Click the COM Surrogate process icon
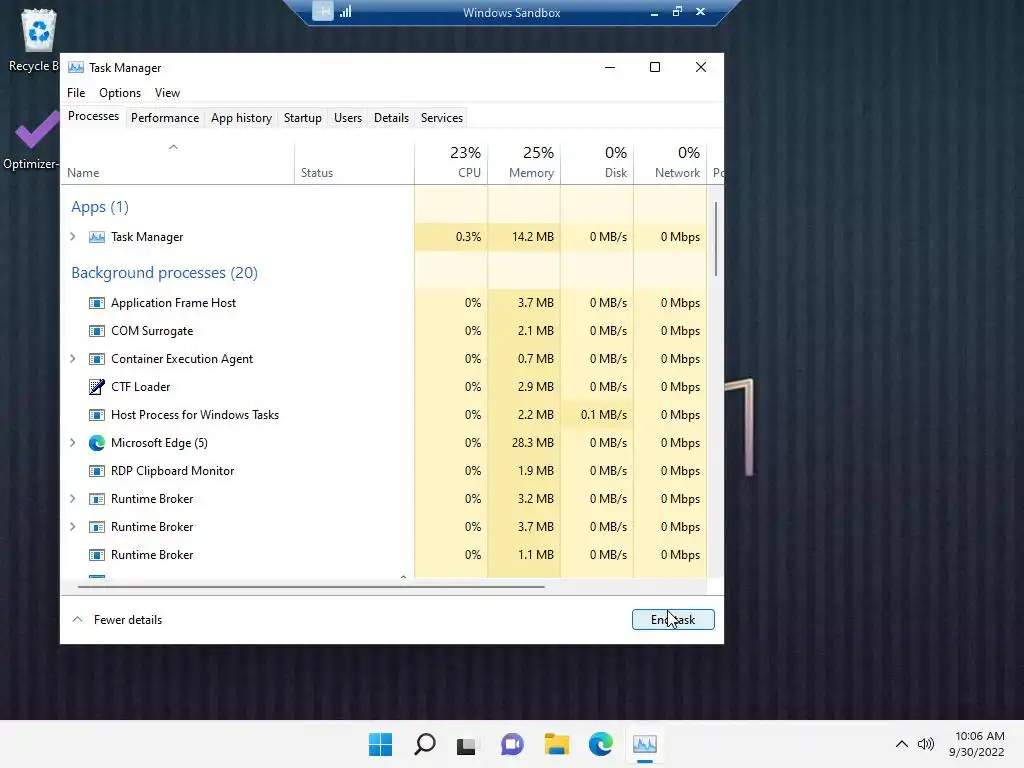Viewport: 1024px width, 768px height. [97, 331]
